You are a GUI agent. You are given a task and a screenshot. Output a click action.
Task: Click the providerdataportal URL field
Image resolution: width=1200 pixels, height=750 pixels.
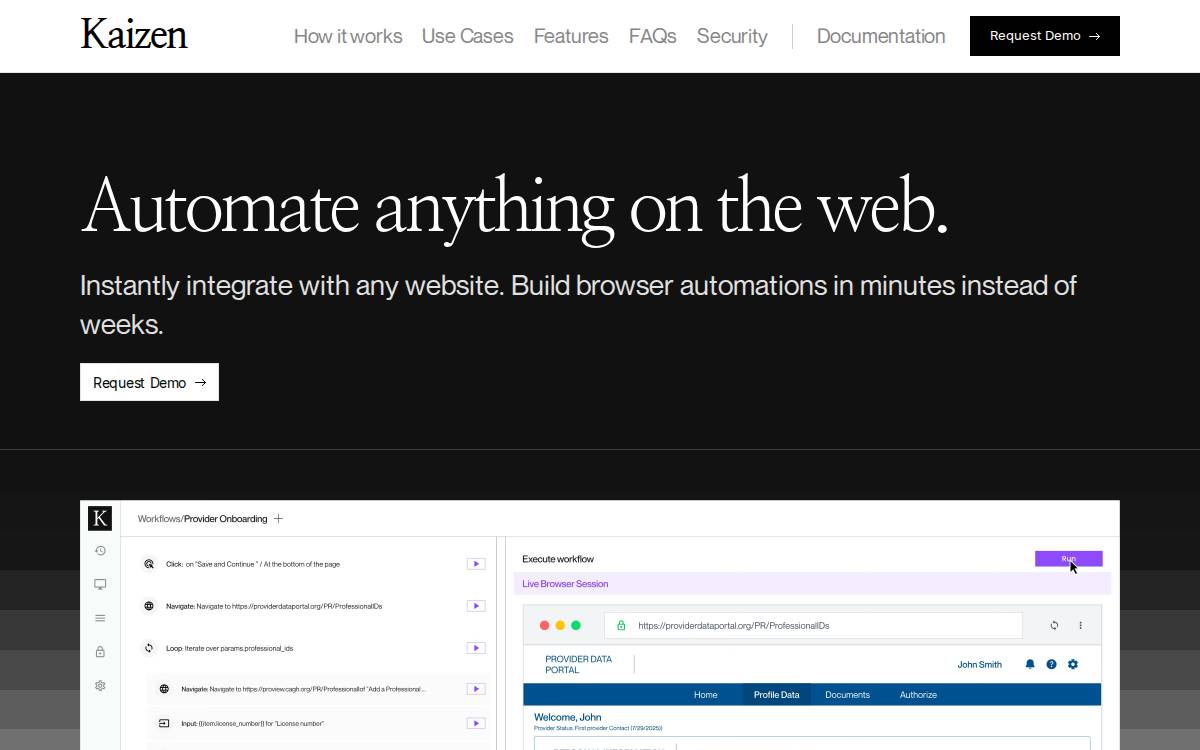[813, 625]
